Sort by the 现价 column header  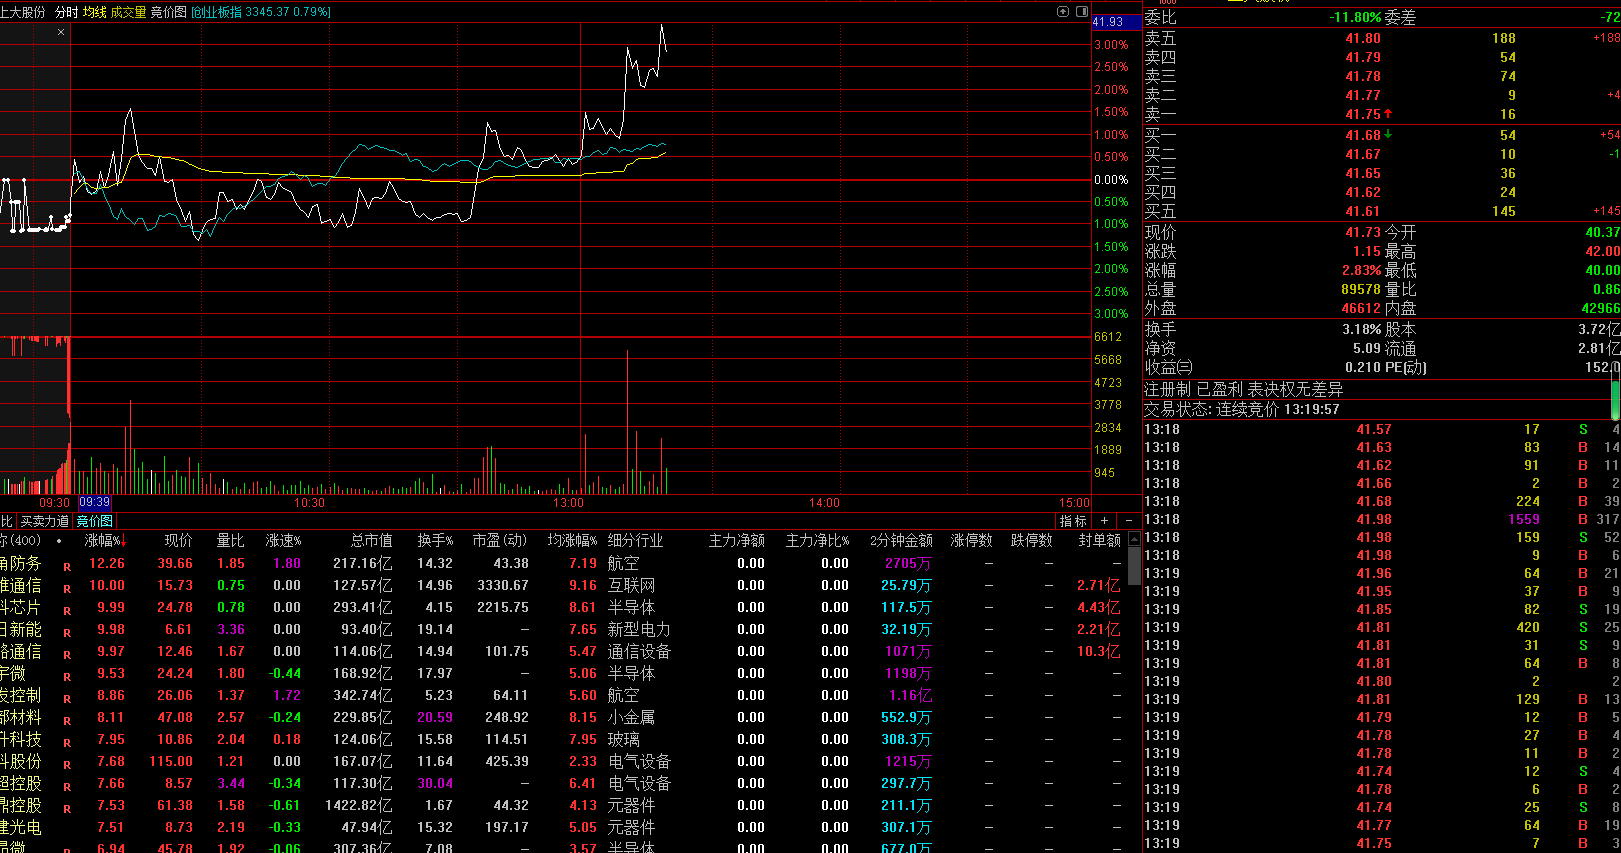[178, 540]
